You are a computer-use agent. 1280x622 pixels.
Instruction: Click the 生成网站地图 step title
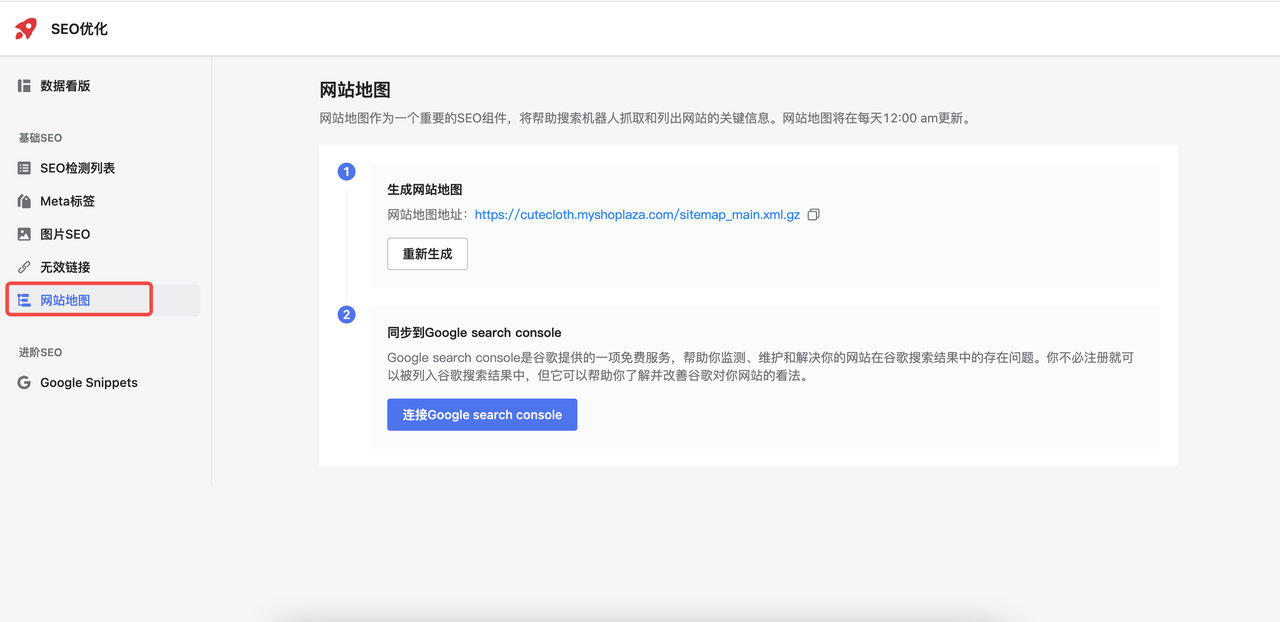point(424,189)
